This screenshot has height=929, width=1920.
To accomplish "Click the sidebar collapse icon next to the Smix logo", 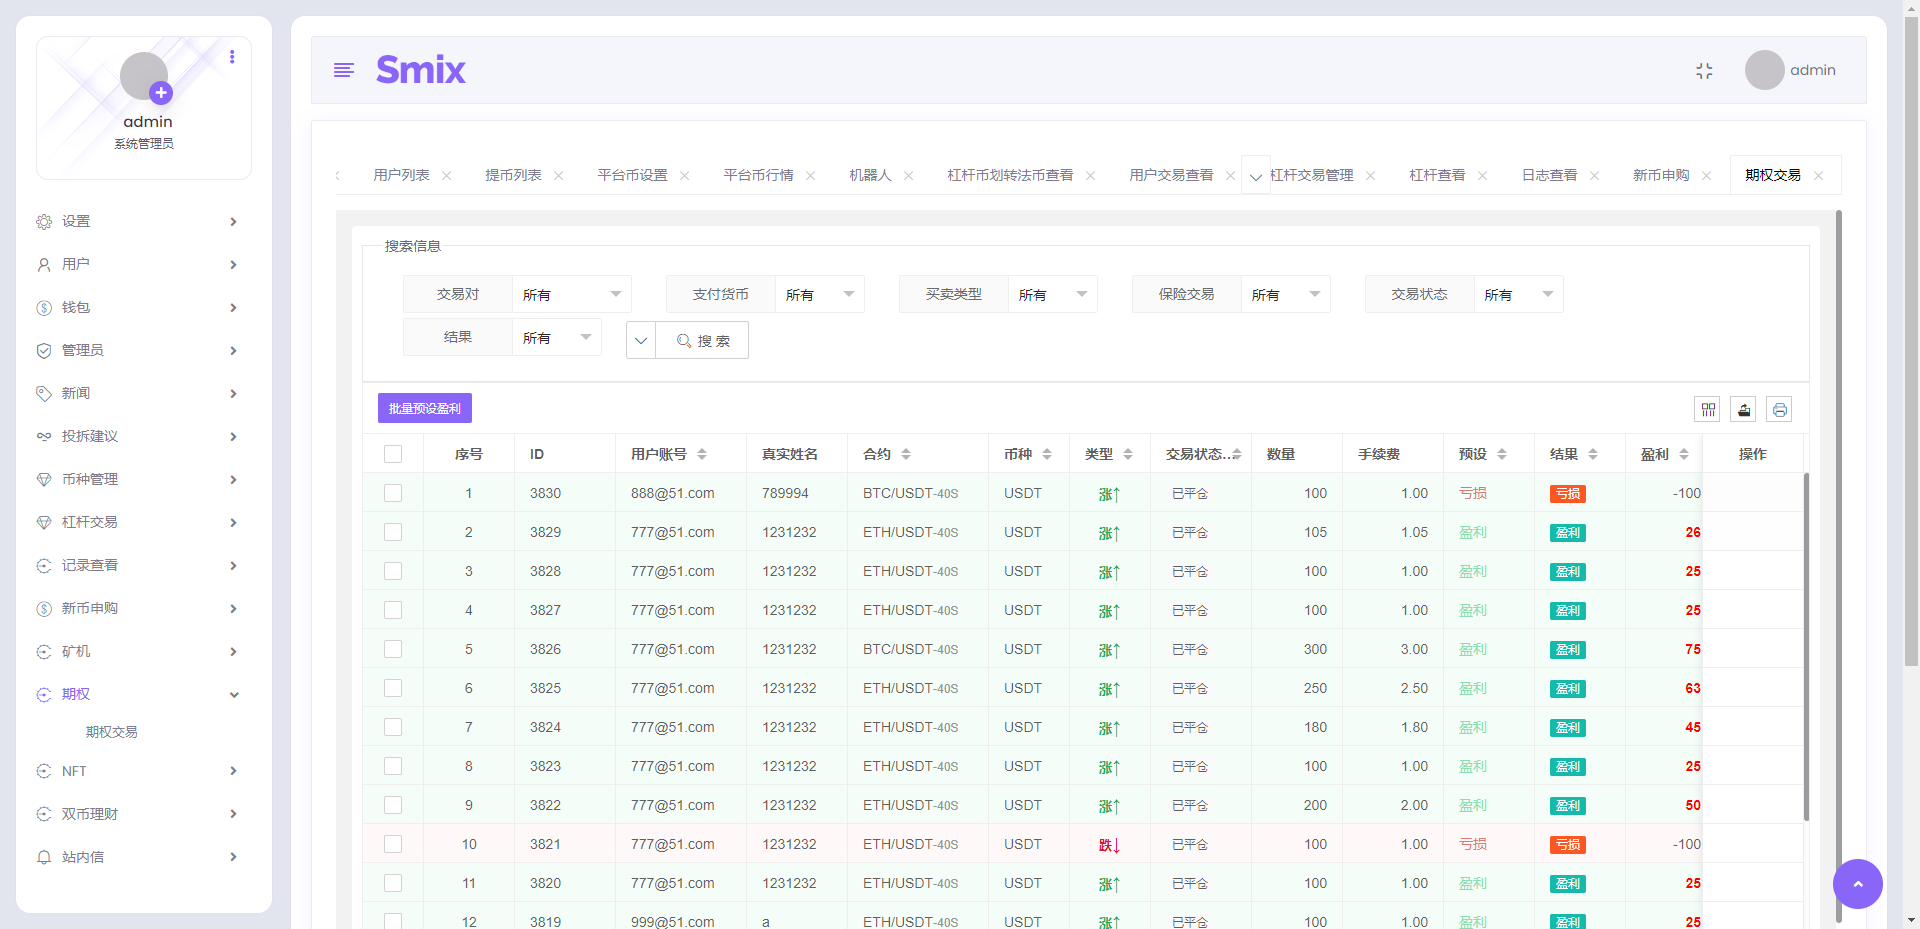I will 344,70.
